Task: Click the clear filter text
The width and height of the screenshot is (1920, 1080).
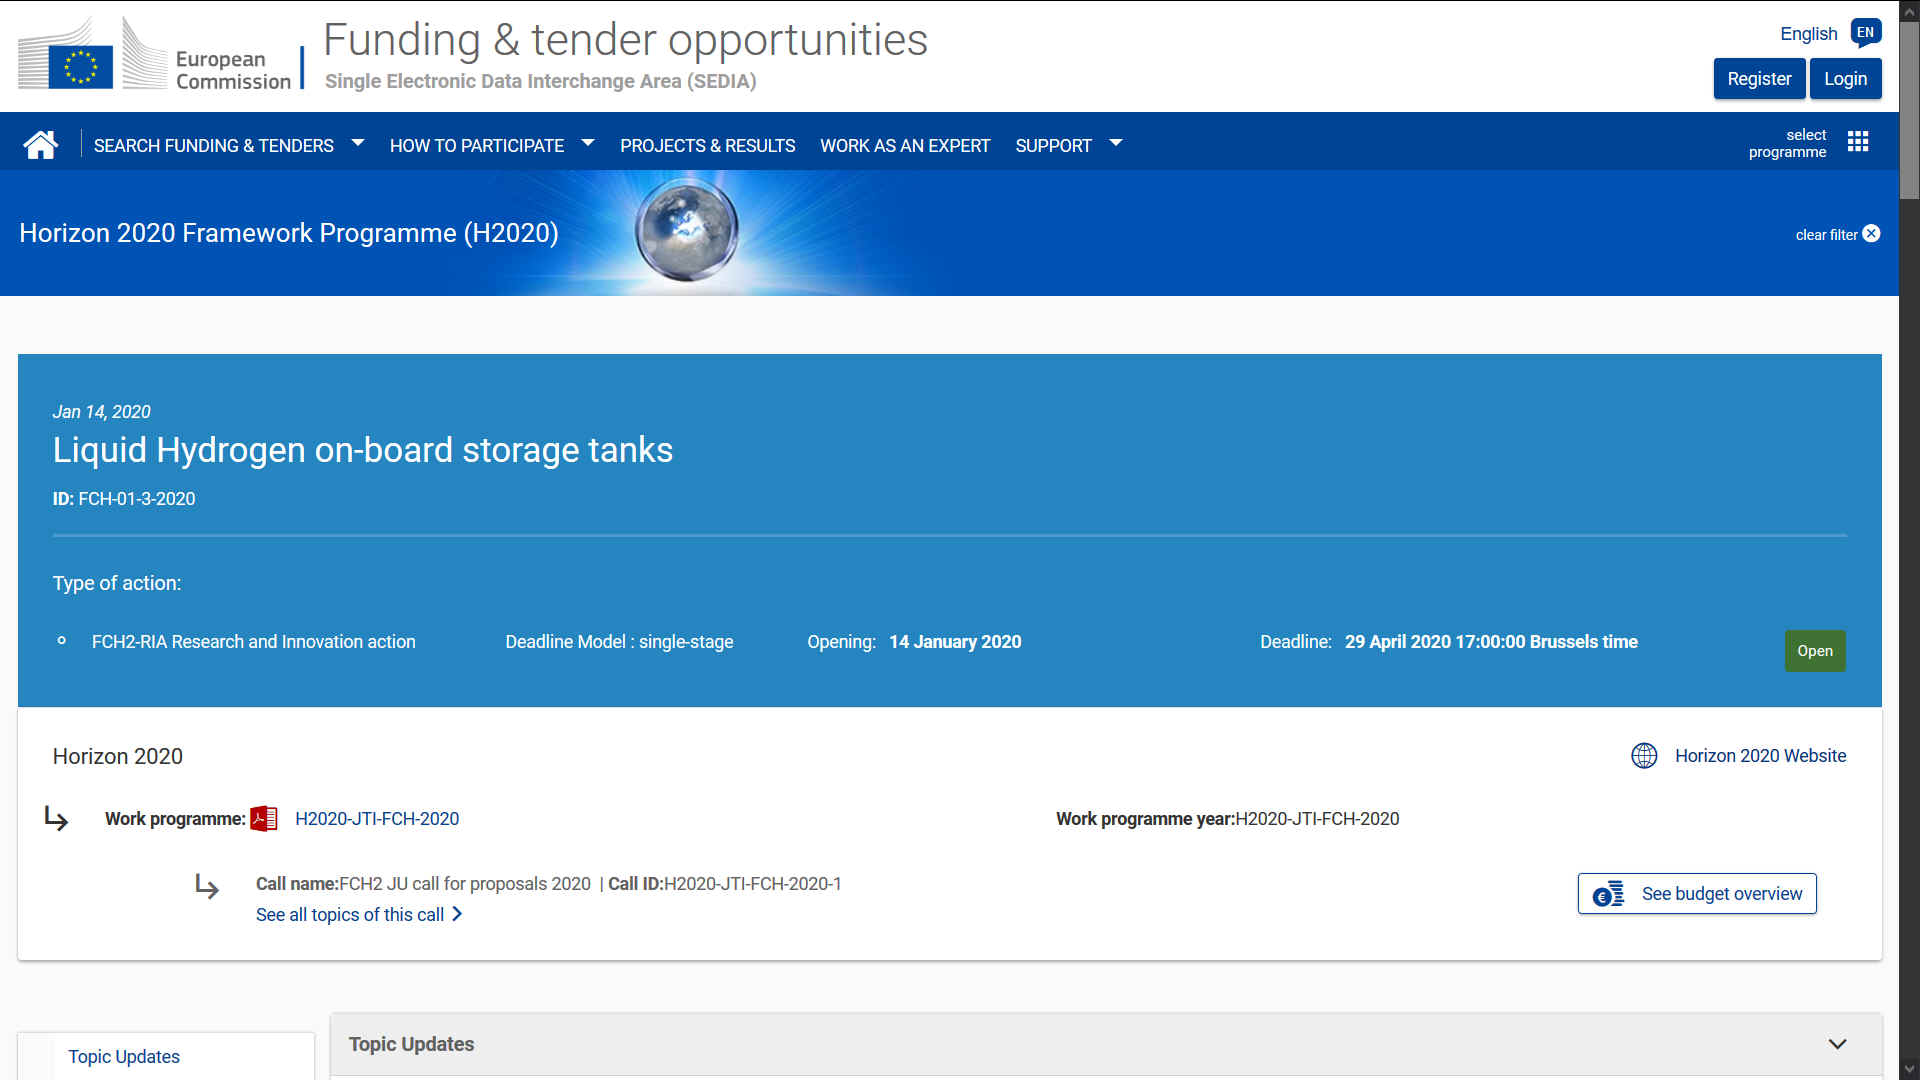Action: click(x=1826, y=235)
